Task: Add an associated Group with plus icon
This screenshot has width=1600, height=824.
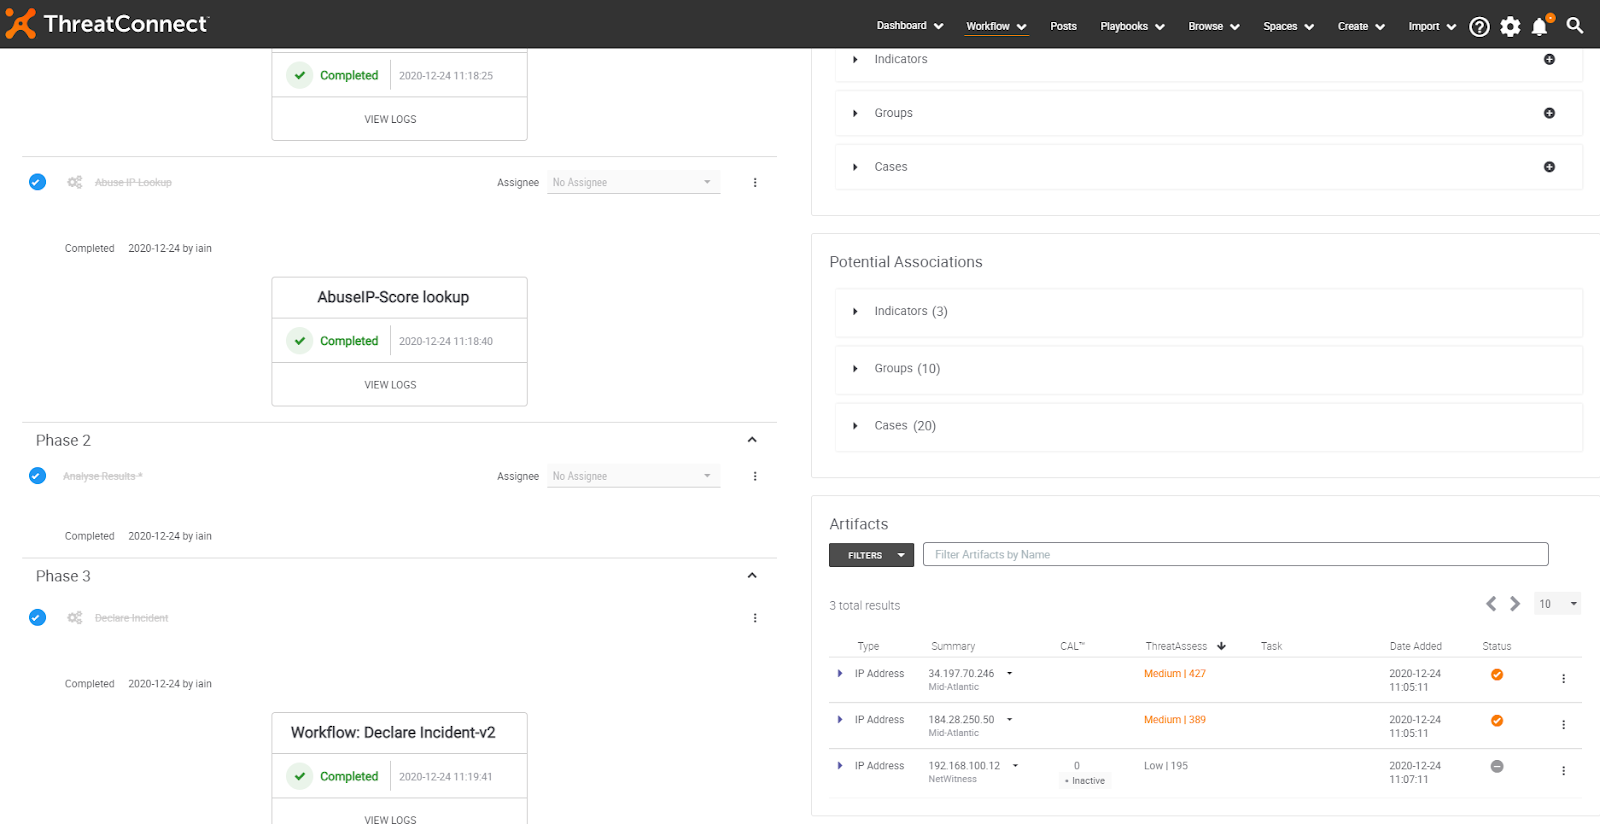Action: coord(1549,113)
